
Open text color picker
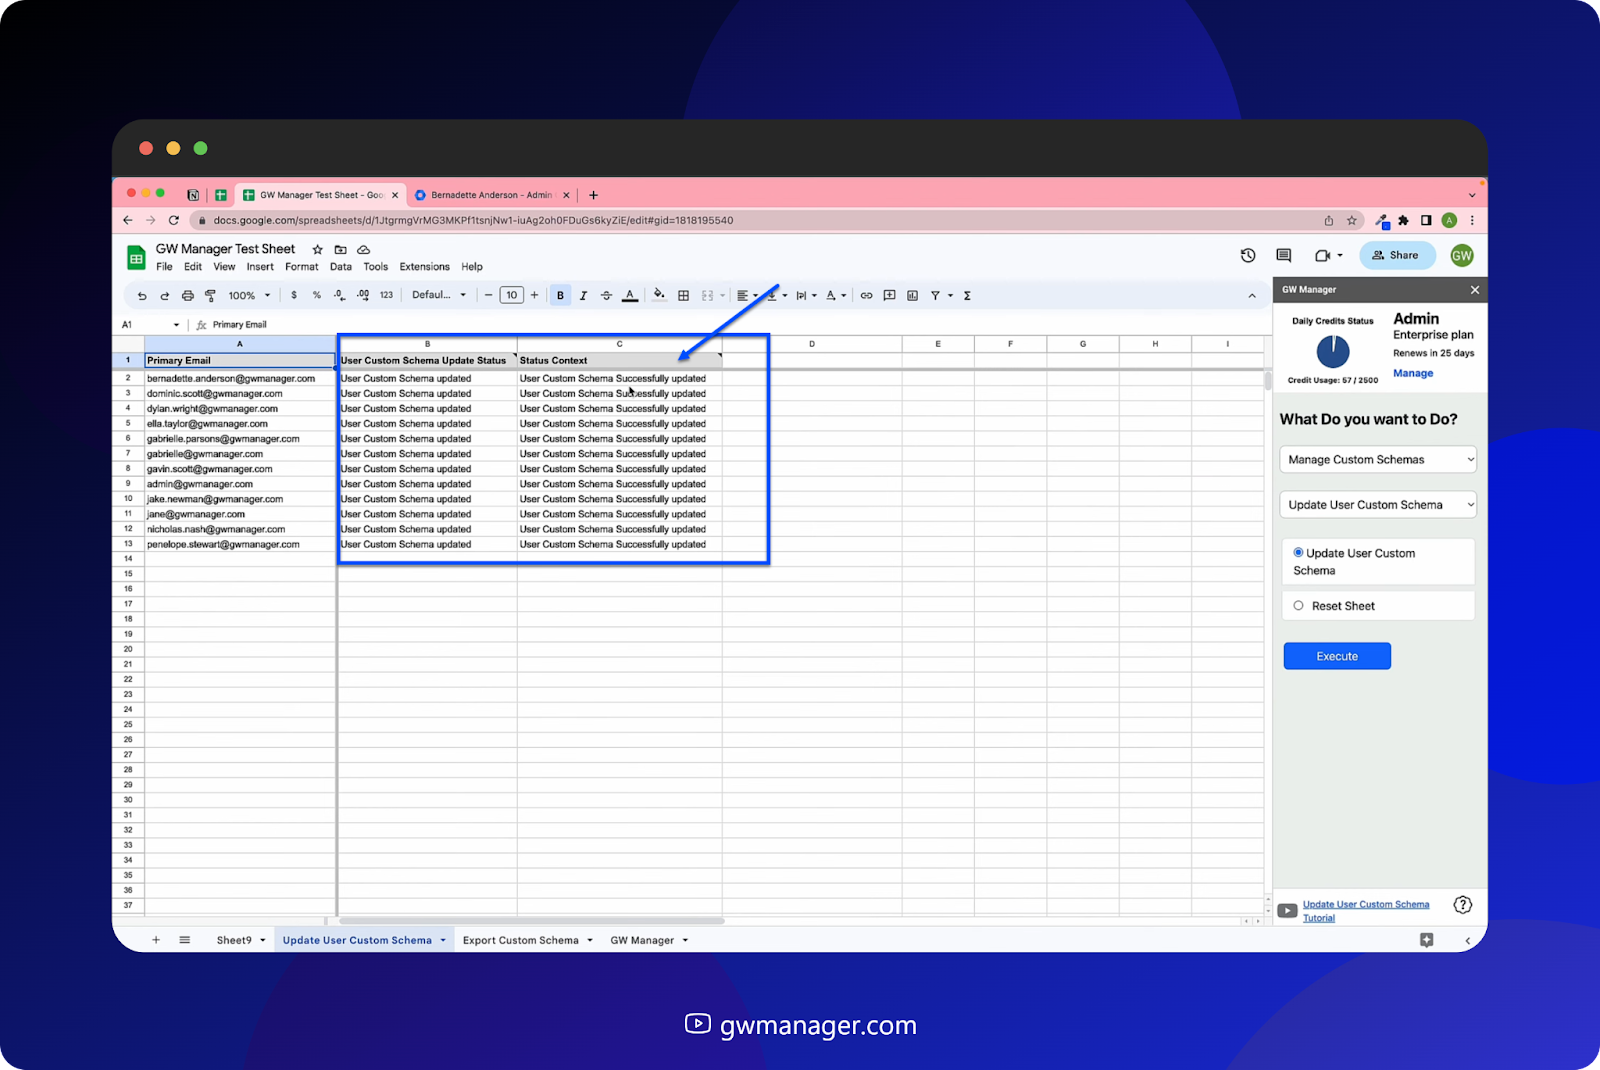630,296
